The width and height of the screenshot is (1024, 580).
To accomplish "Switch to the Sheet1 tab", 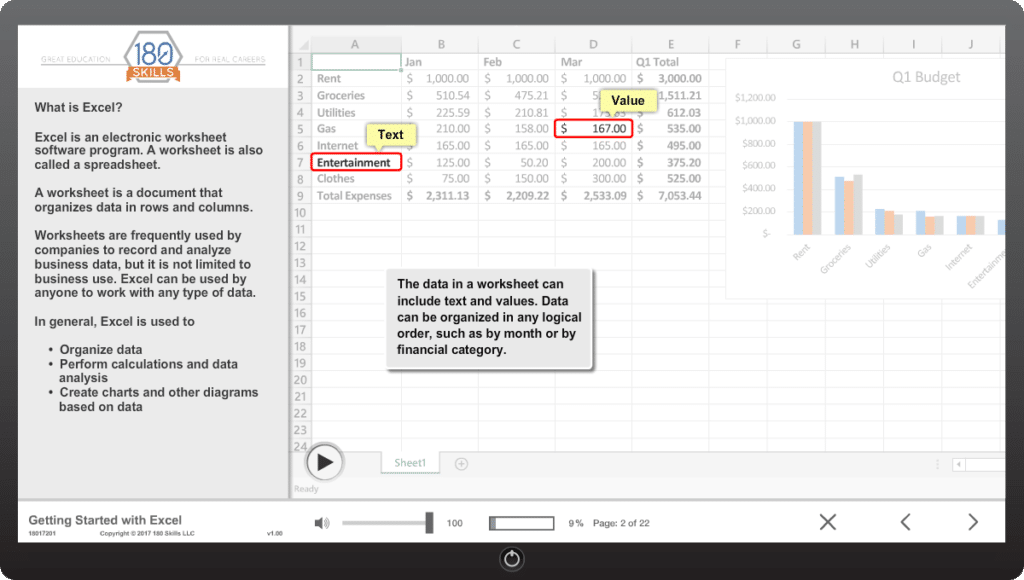I will (410, 463).
